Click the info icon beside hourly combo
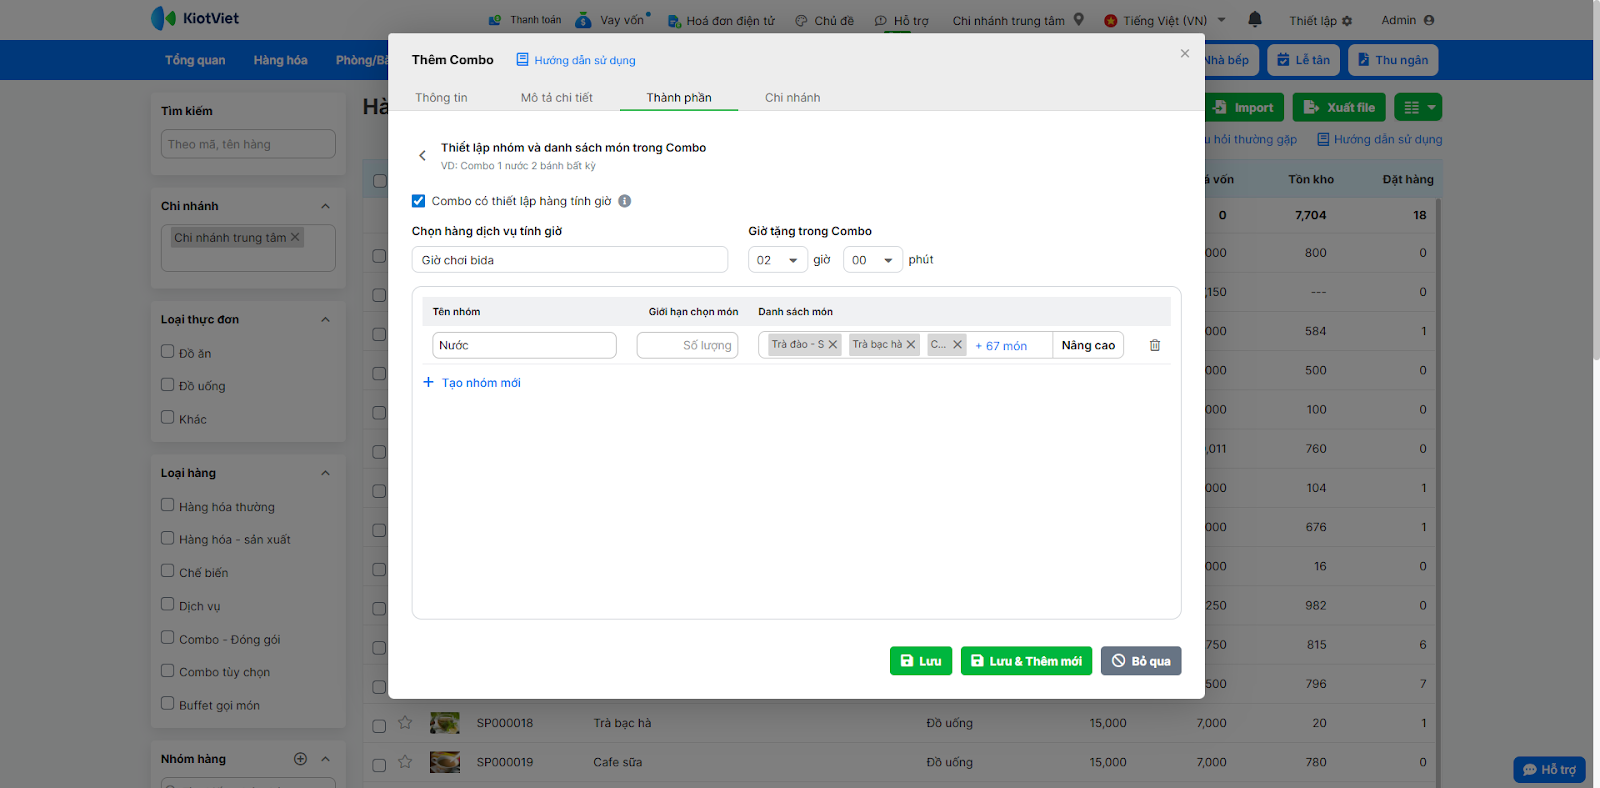 pyautogui.click(x=625, y=201)
